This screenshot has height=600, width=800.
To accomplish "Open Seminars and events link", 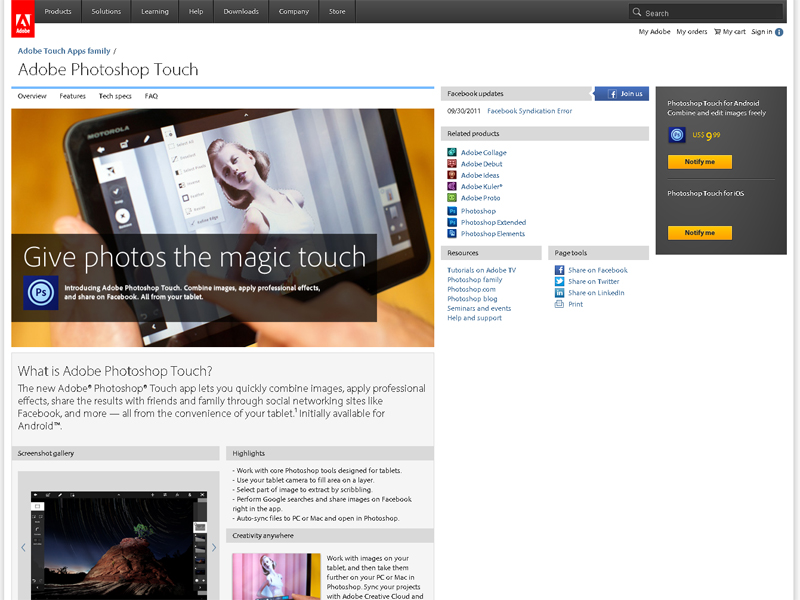I will coord(479,308).
